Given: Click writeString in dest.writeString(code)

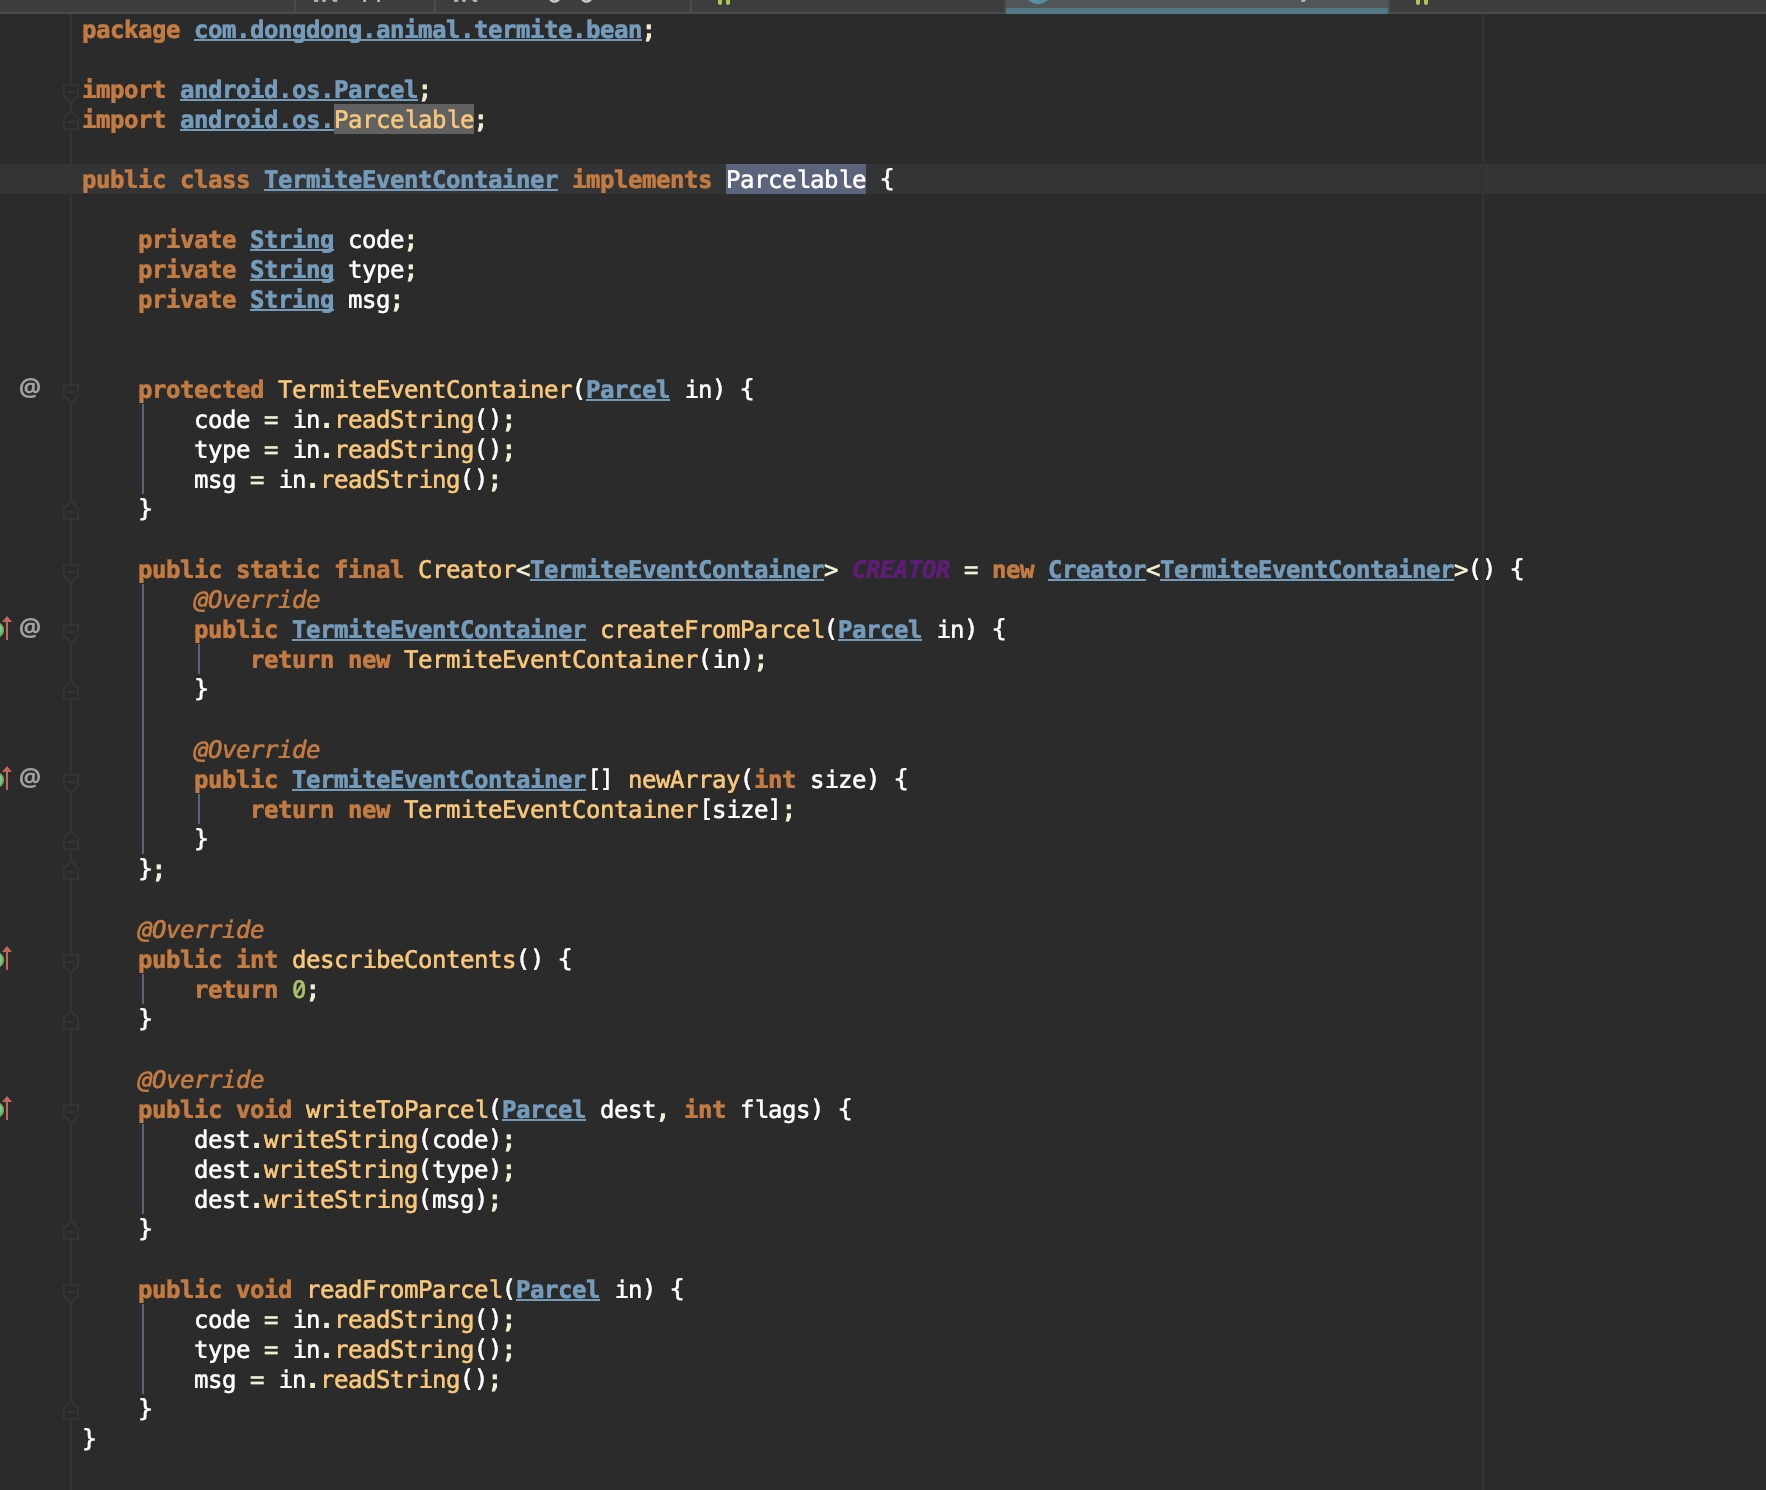Looking at the screenshot, I should tap(341, 1140).
